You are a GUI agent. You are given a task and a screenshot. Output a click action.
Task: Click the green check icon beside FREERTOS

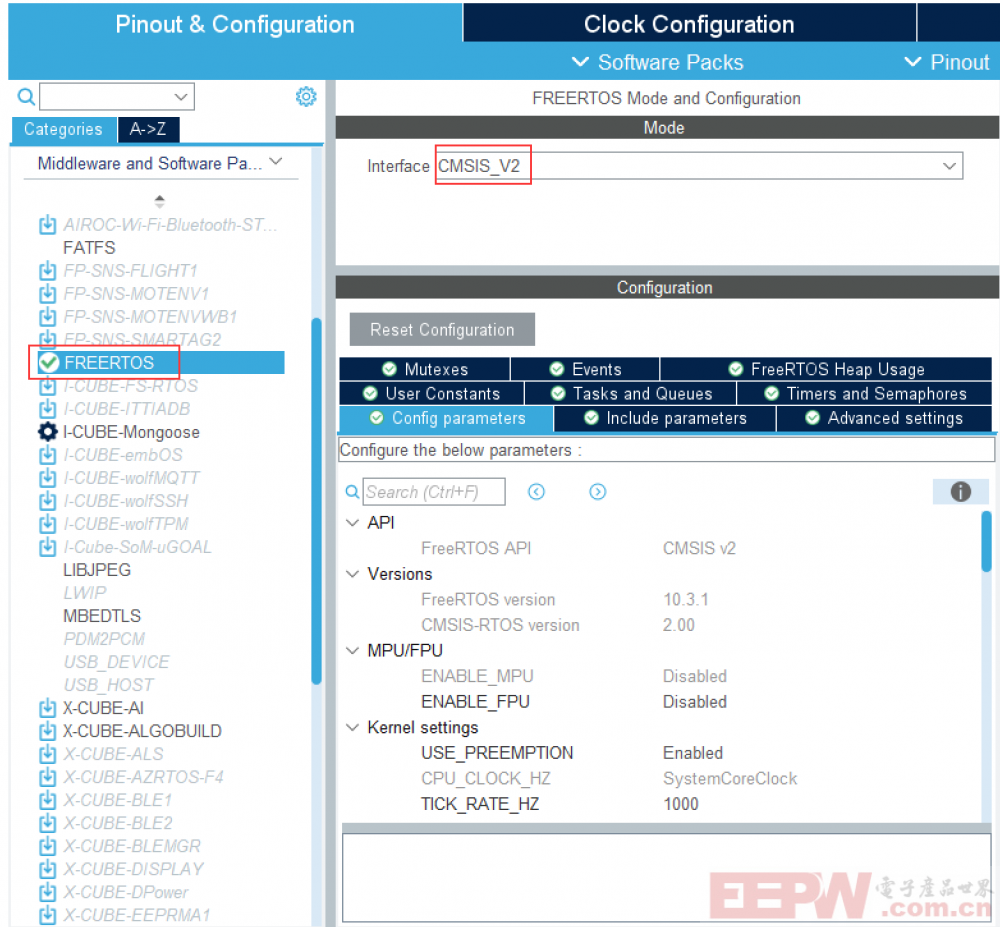coord(48,363)
